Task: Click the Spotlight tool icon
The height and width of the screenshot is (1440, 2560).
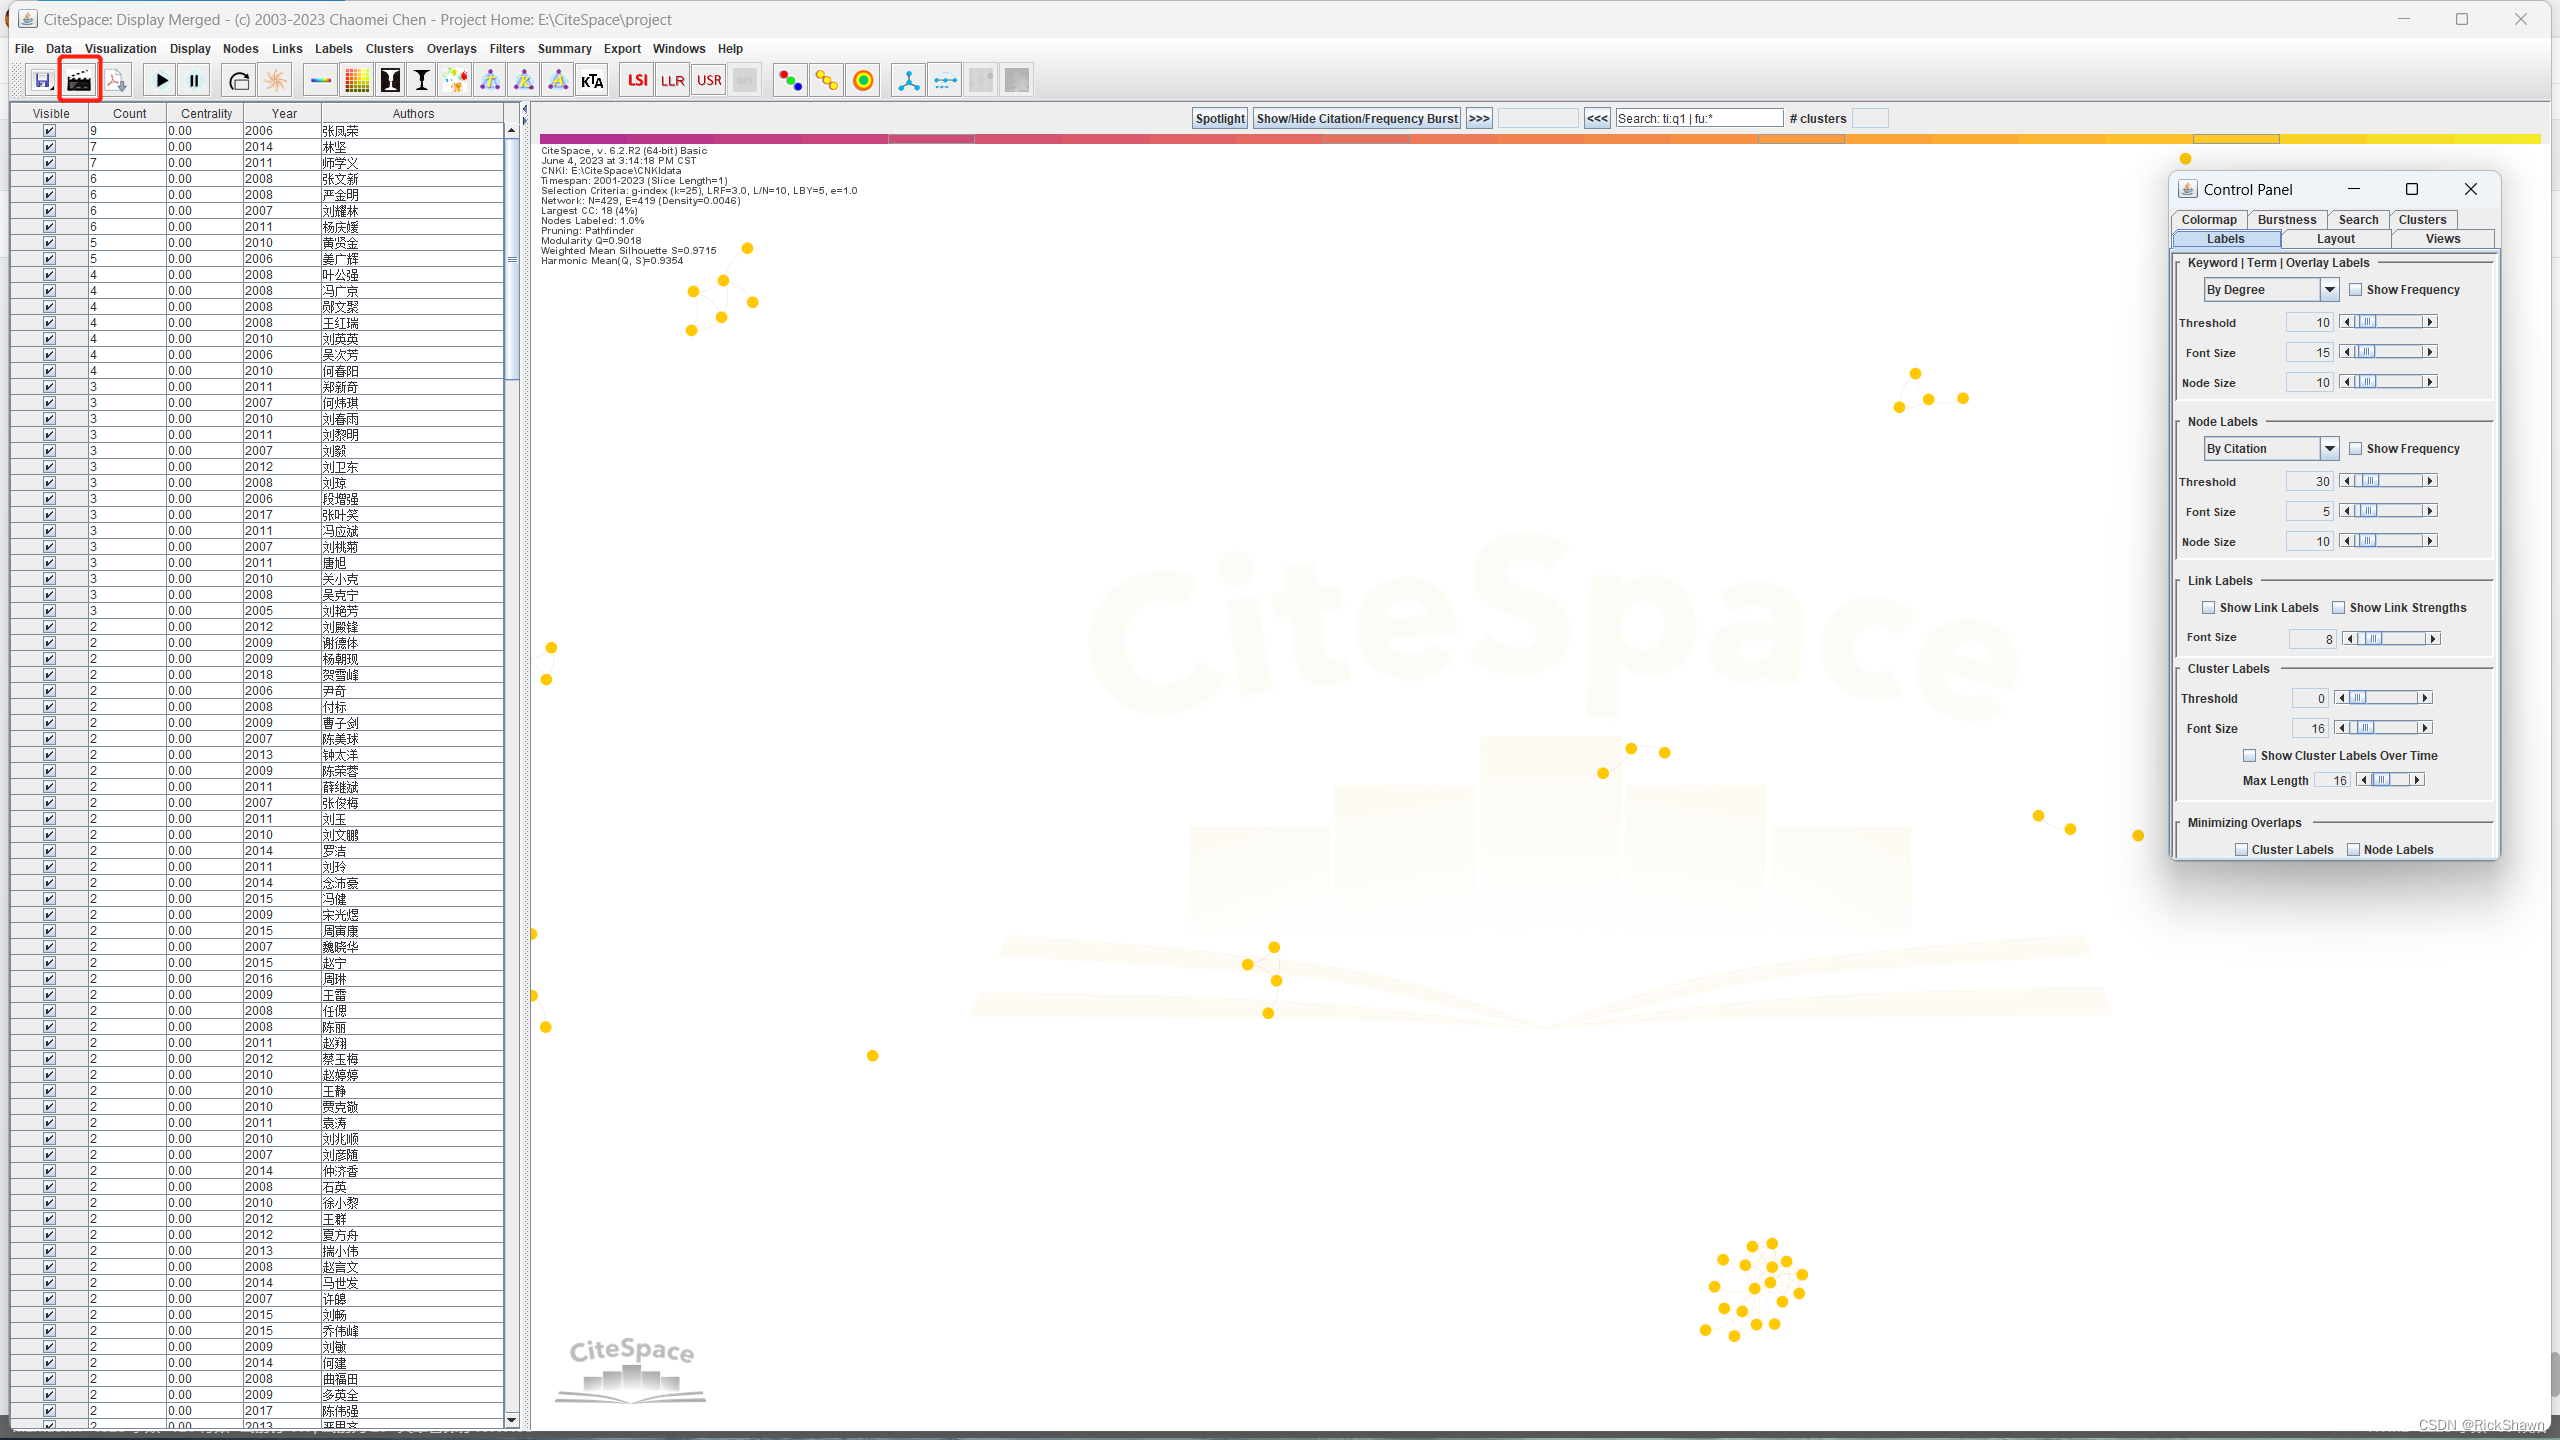Action: point(1218,118)
